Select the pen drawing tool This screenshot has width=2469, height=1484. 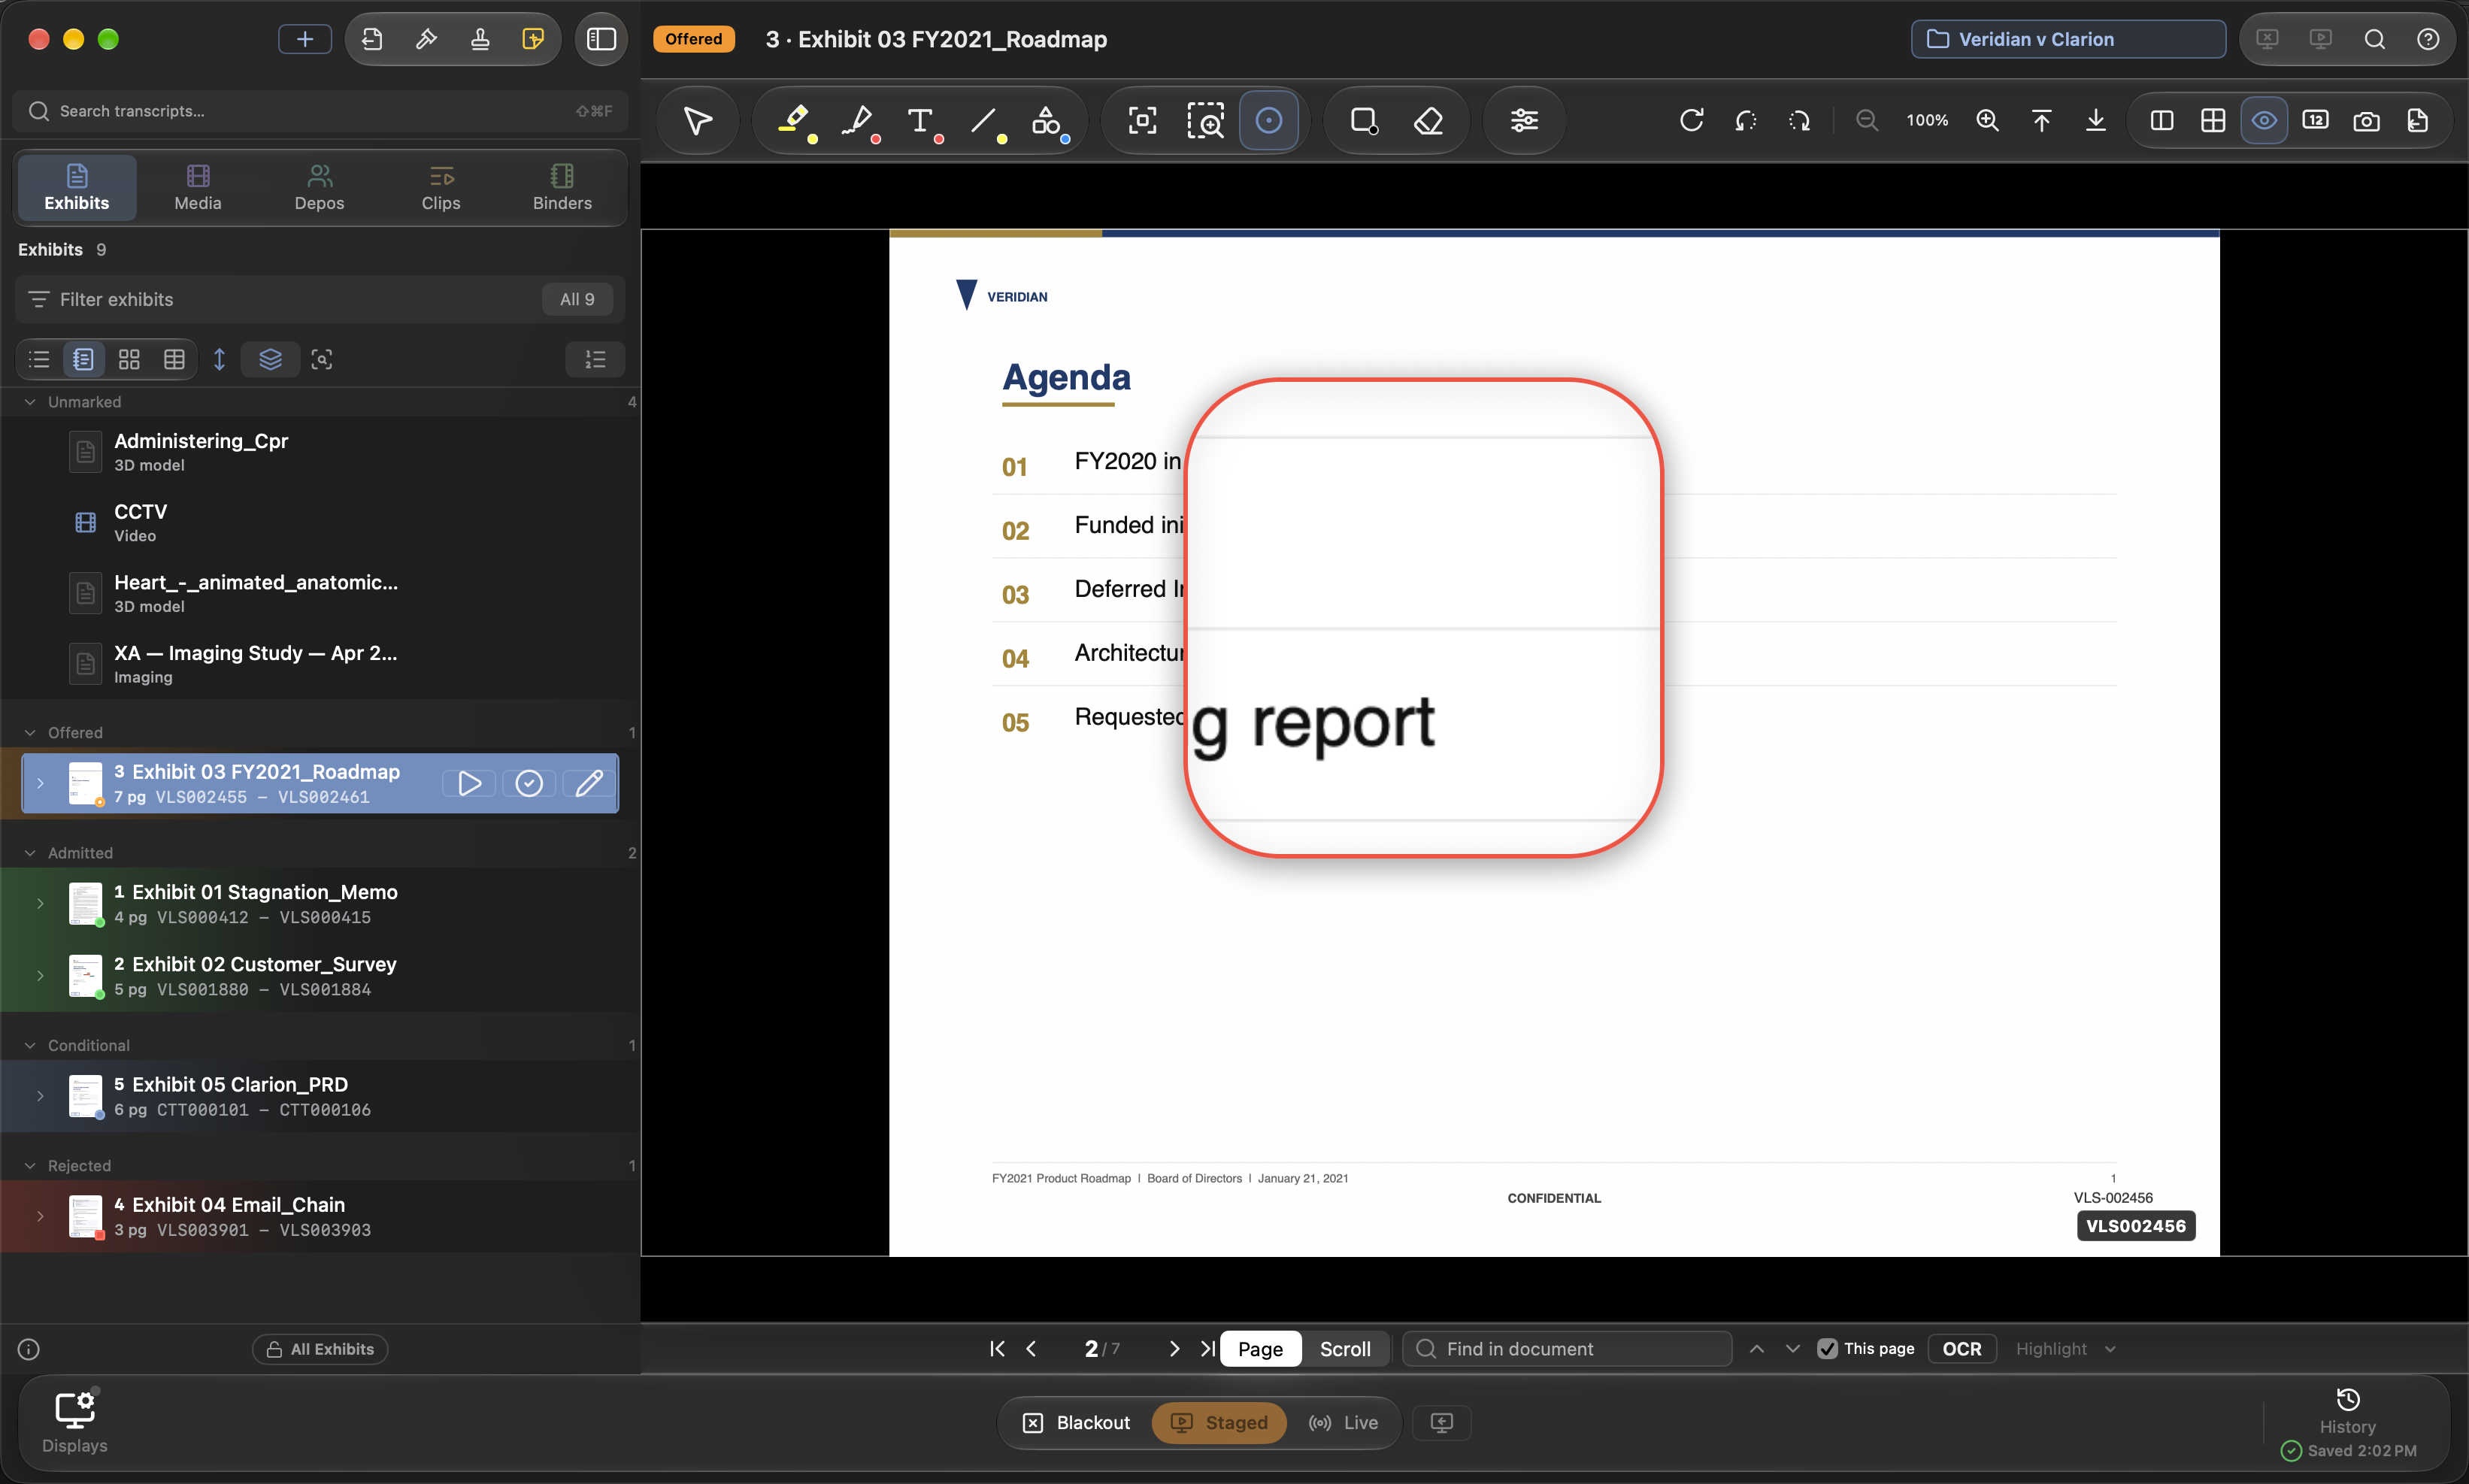[858, 121]
